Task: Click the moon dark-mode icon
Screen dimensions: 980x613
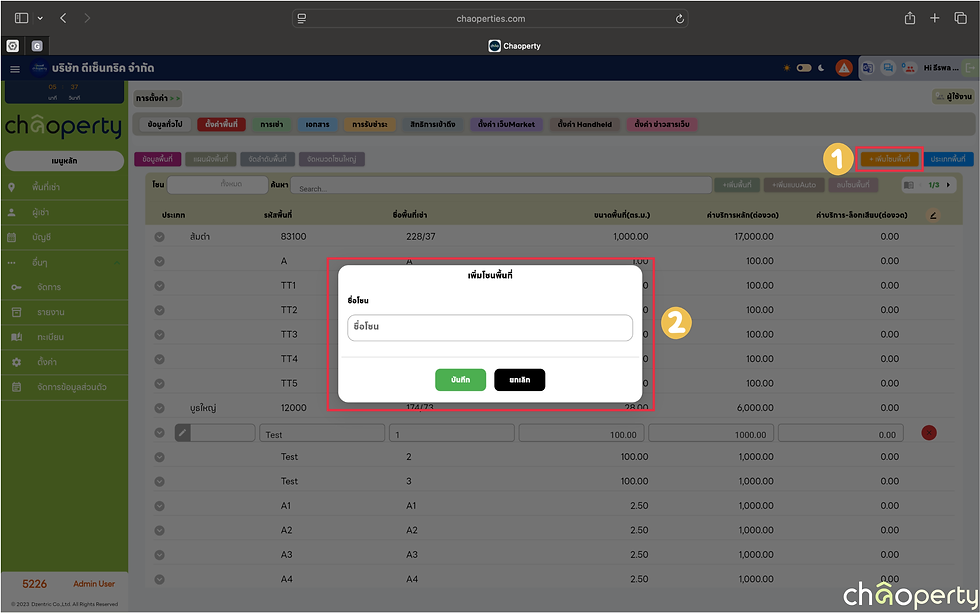Action: [x=821, y=67]
